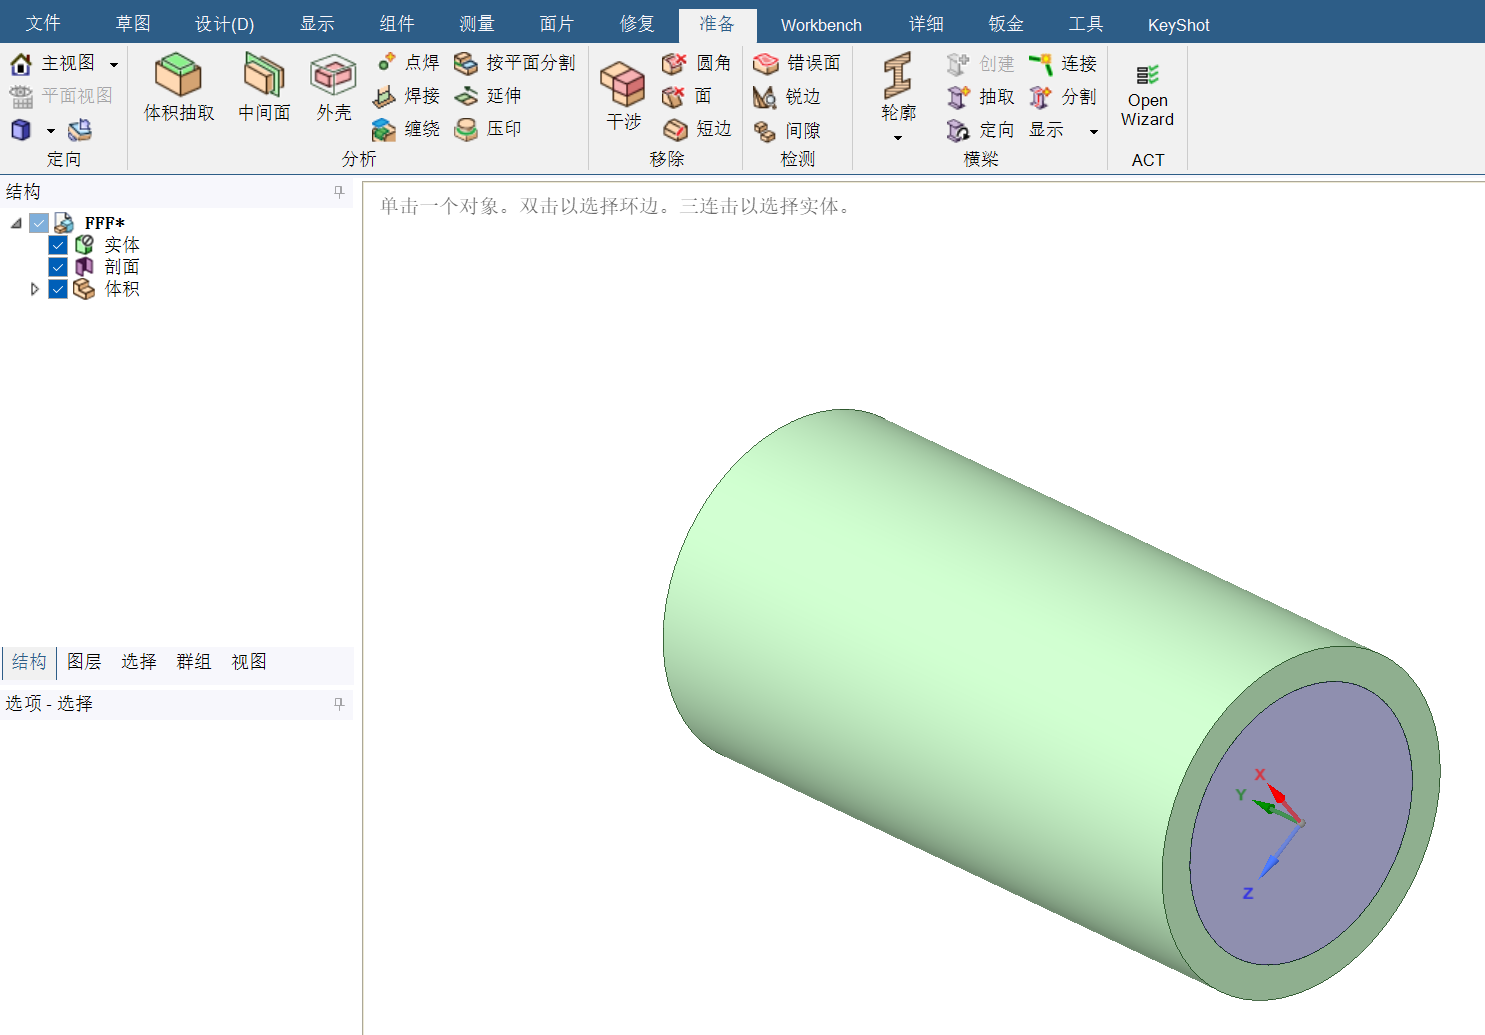Toggle the FFF* root visibility checkbox
This screenshot has width=1485, height=1035.
(x=39, y=223)
